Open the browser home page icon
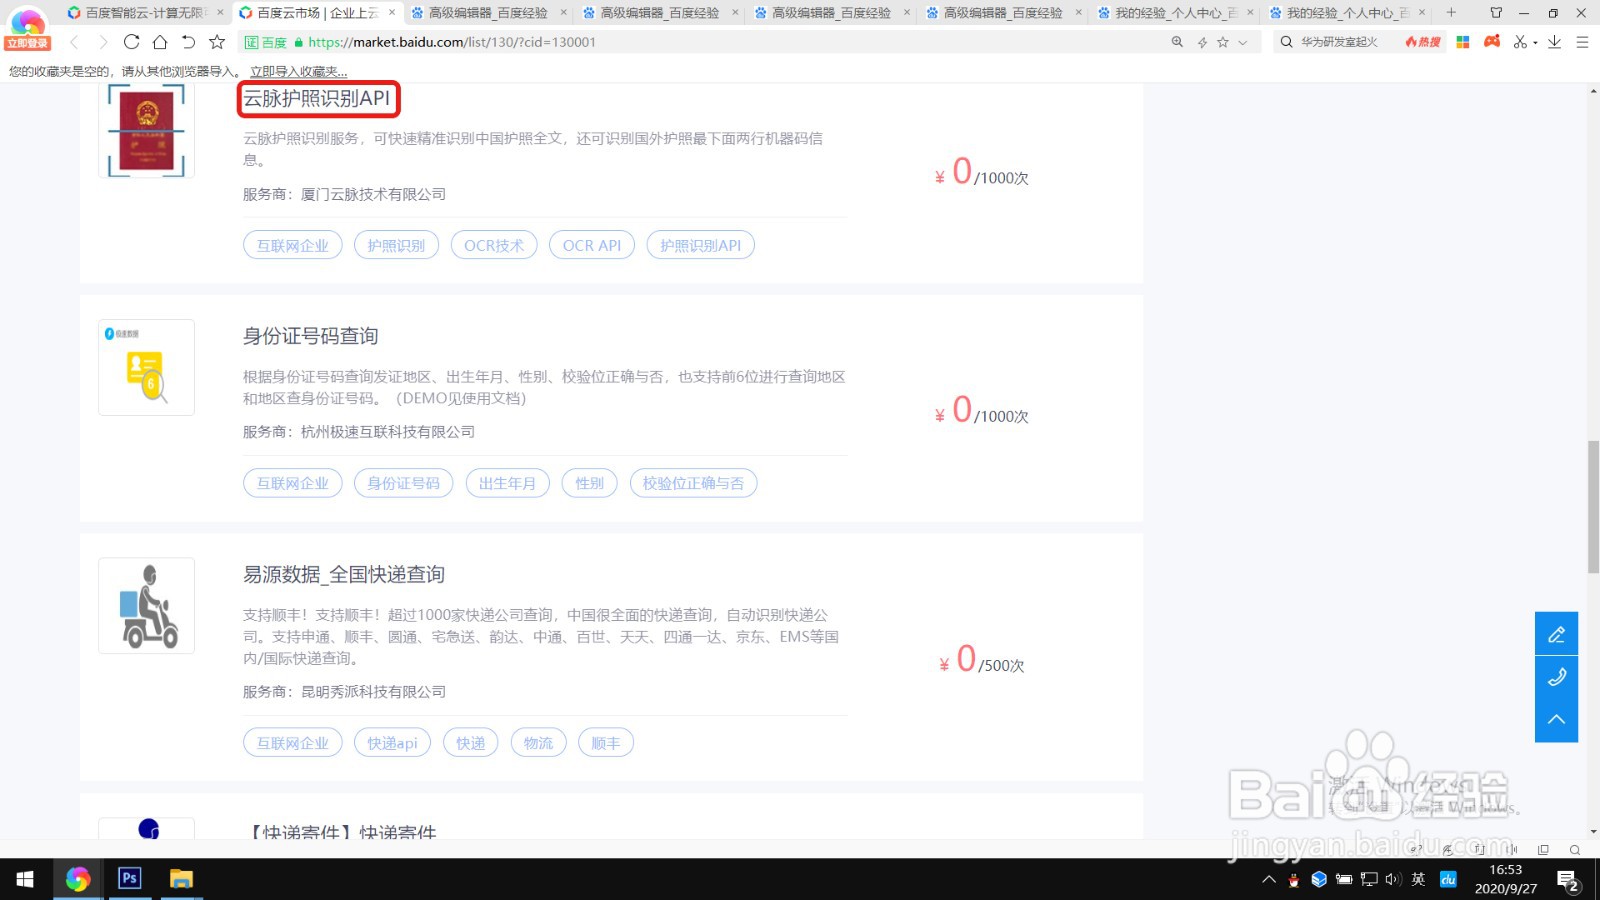 (160, 42)
